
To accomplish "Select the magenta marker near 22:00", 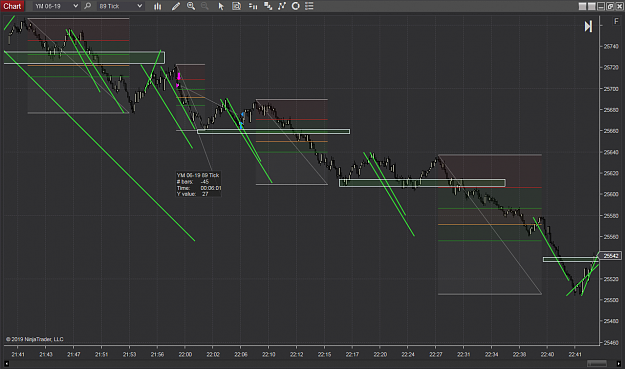I will [x=179, y=77].
